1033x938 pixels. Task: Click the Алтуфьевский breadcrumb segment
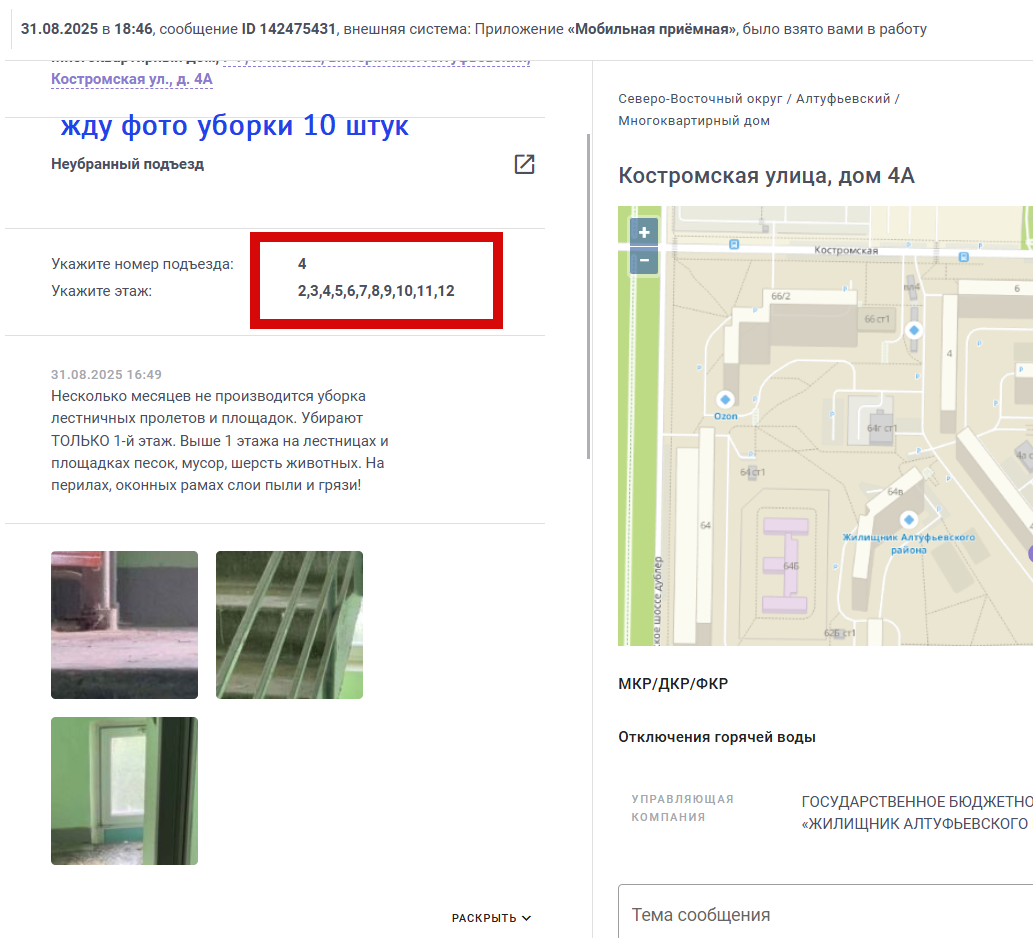pyautogui.click(x=843, y=99)
